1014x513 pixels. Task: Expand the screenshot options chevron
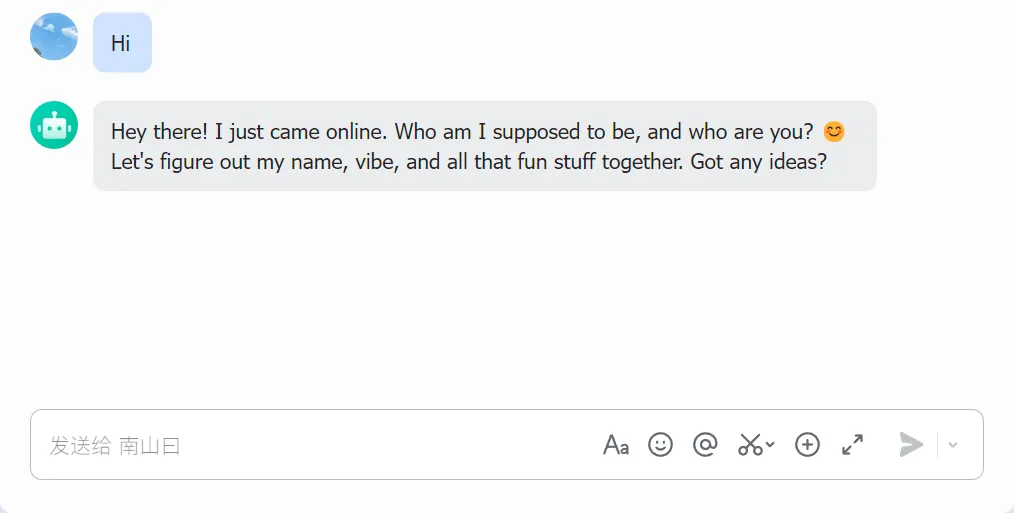point(770,446)
